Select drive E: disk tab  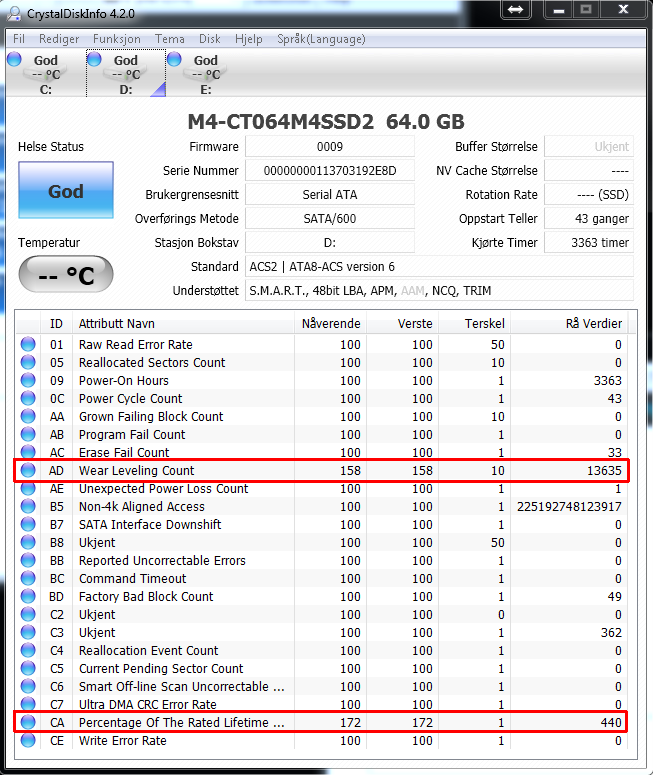(x=206, y=74)
